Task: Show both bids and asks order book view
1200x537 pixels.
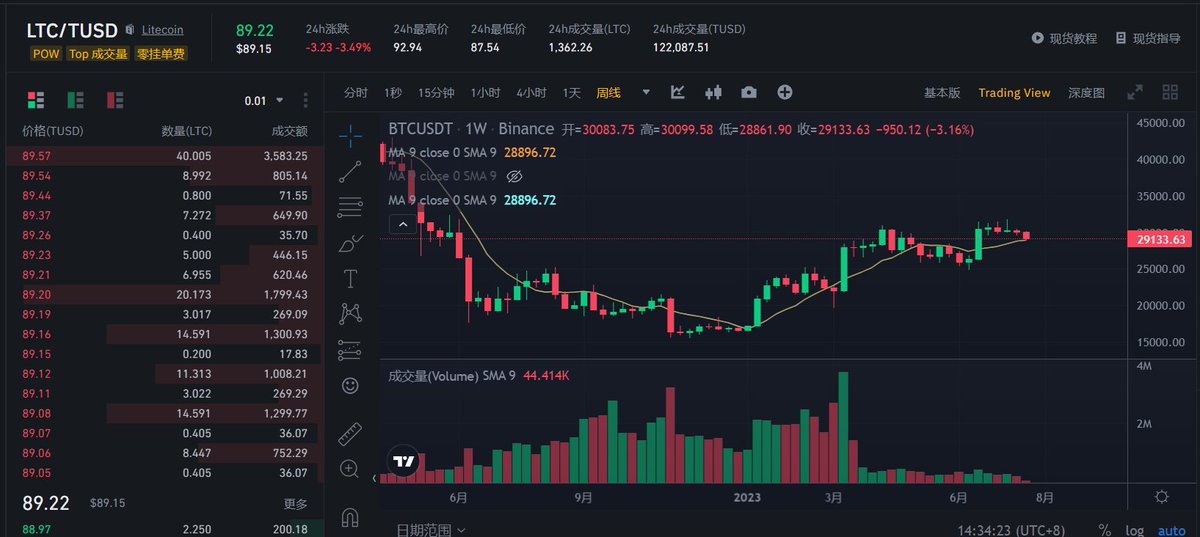Action: pos(36,100)
